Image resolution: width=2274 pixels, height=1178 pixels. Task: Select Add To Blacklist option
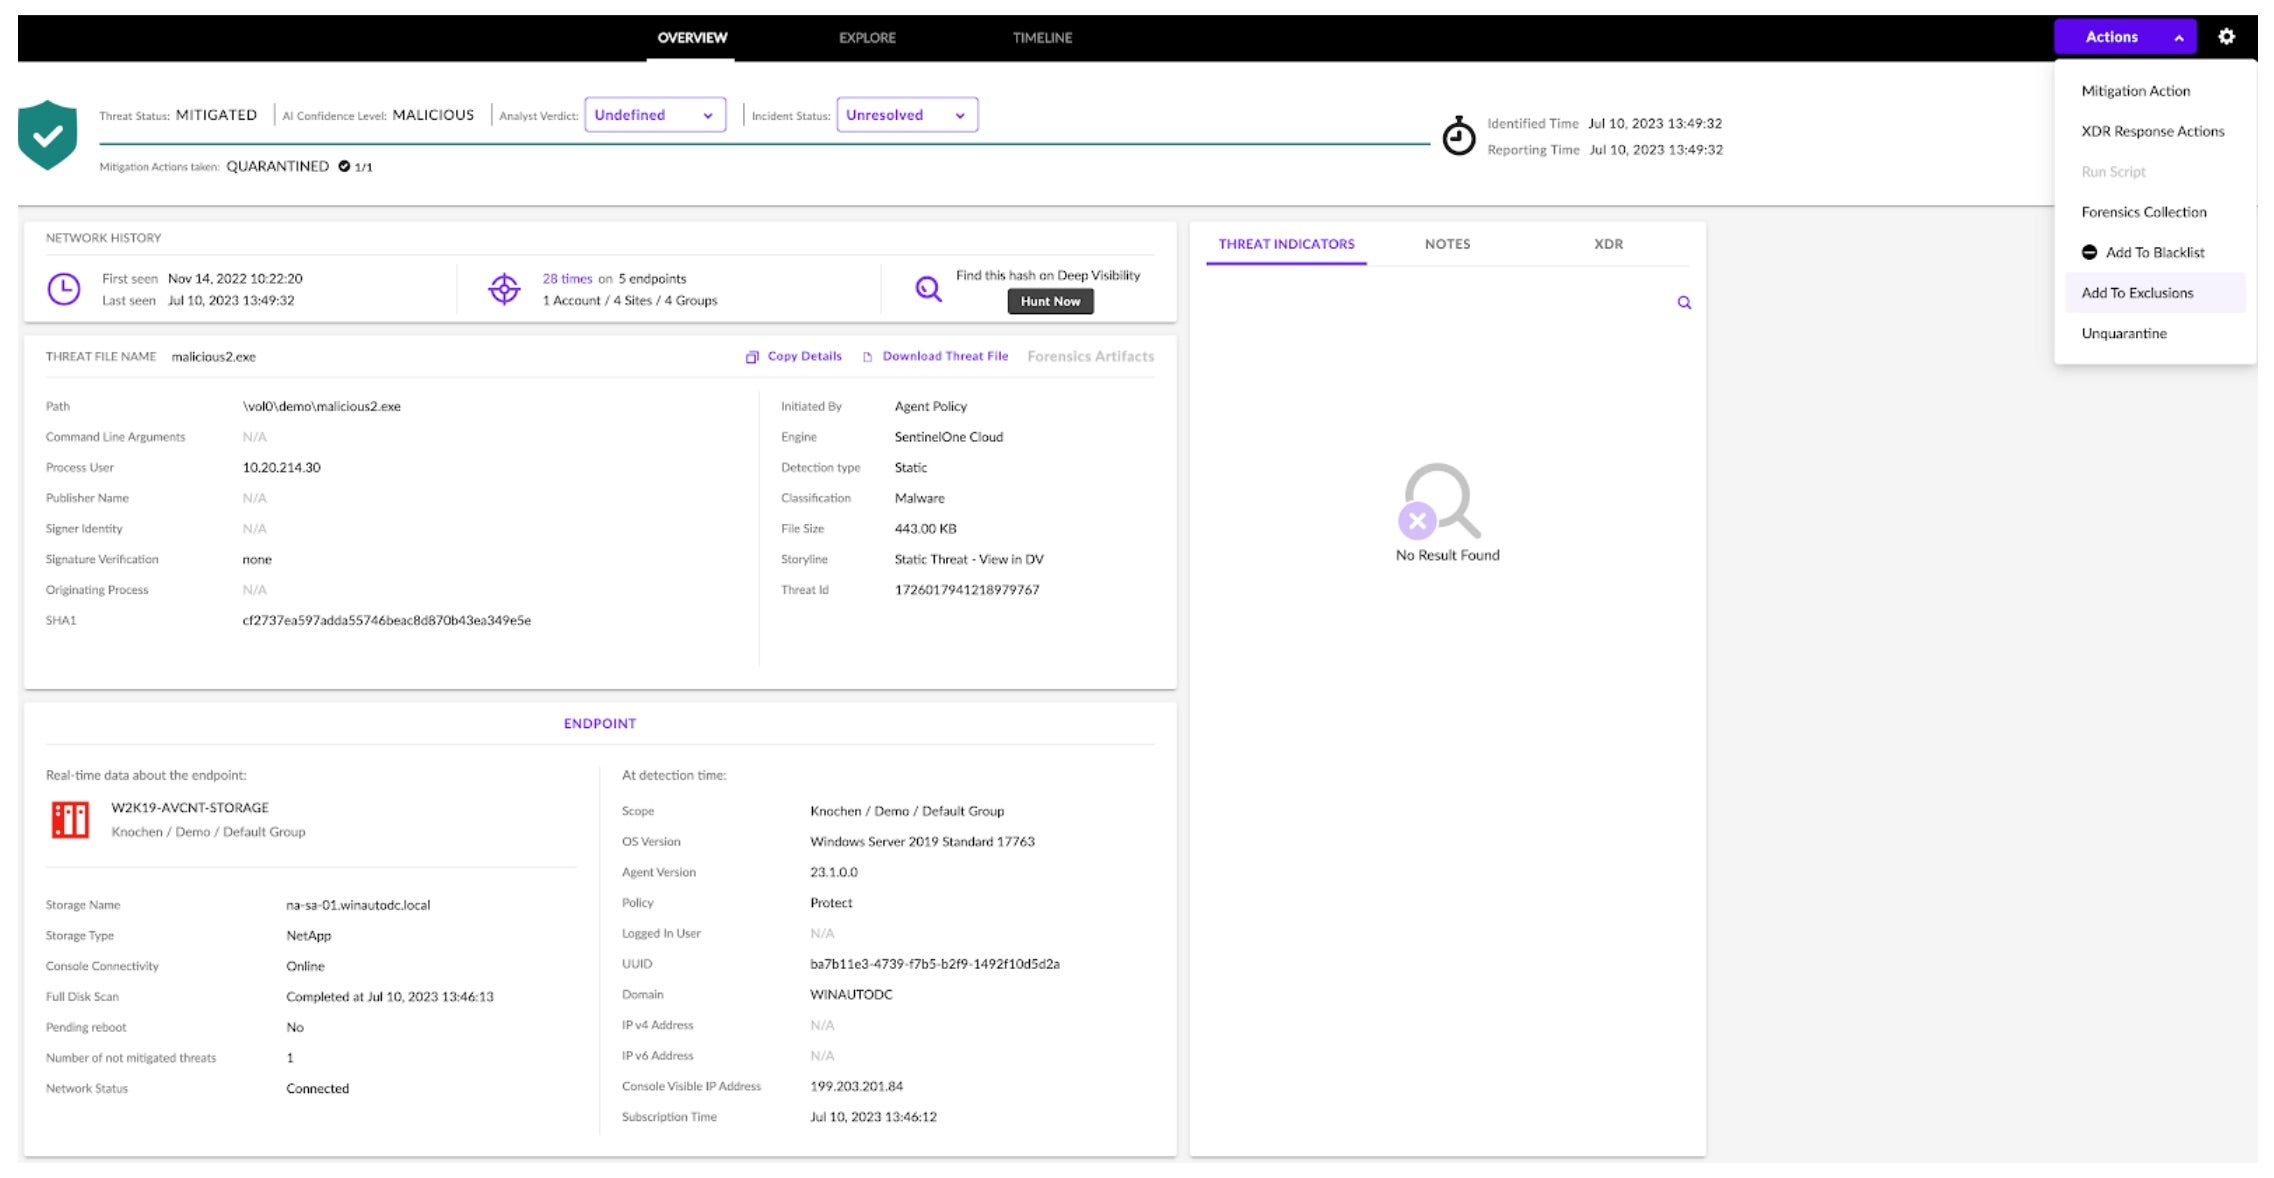coord(2154,253)
